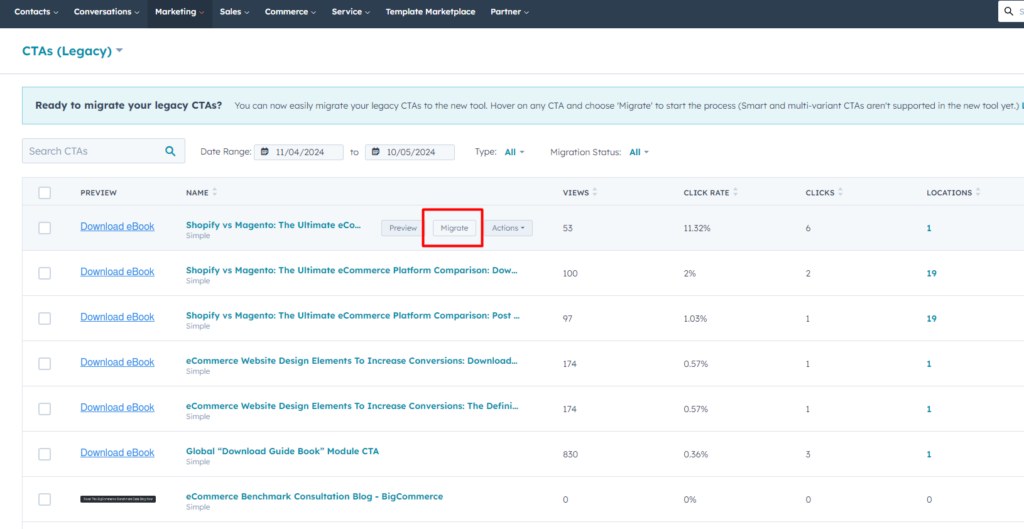Open the 'Shopify vs Magento... Comparison: Dow...' CTA
This screenshot has width=1024, height=529.
(x=351, y=270)
